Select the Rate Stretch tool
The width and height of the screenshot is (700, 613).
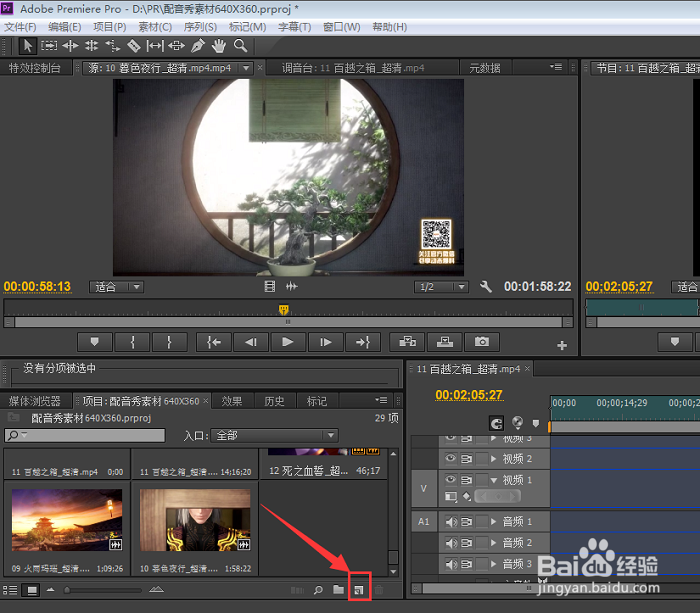pos(112,46)
